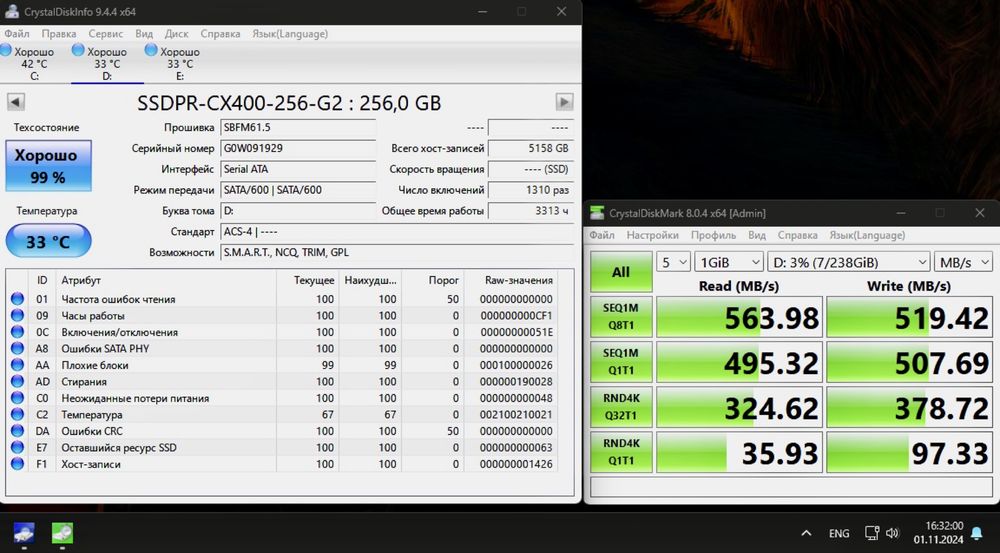
Task: Open Сервис menu in CrystalDiskInfo
Action: pyautogui.click(x=106, y=34)
